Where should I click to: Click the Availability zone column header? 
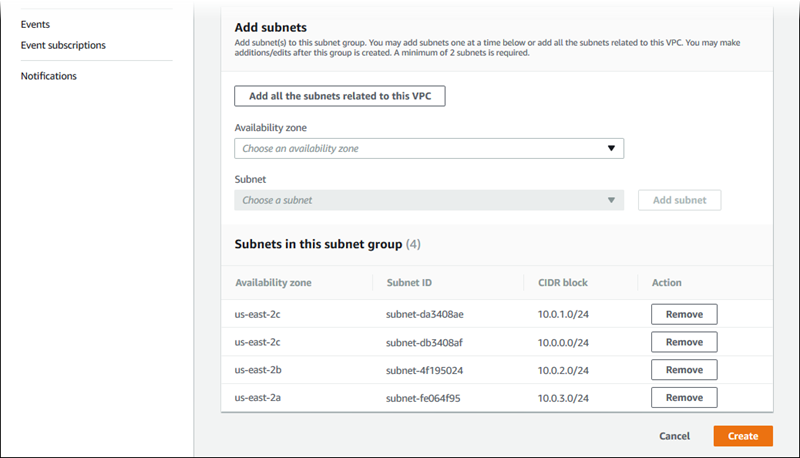coord(273,283)
